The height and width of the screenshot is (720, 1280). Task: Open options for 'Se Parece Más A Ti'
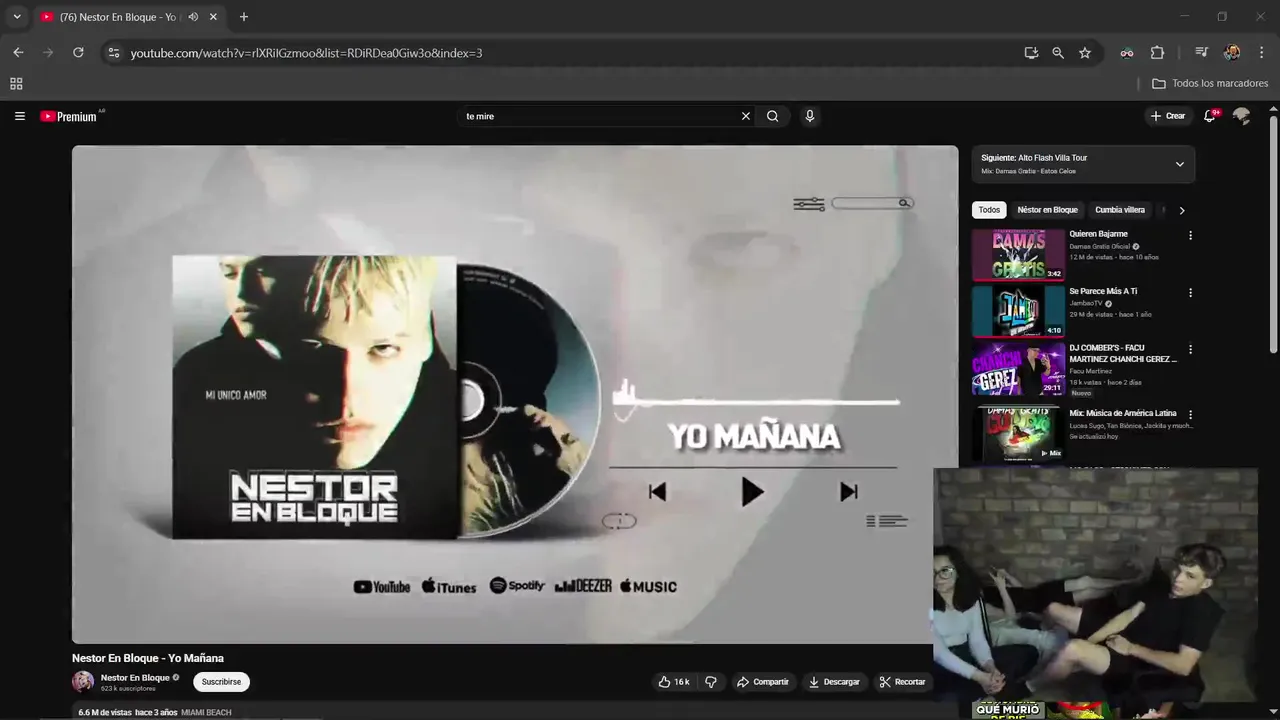tap(1190, 293)
